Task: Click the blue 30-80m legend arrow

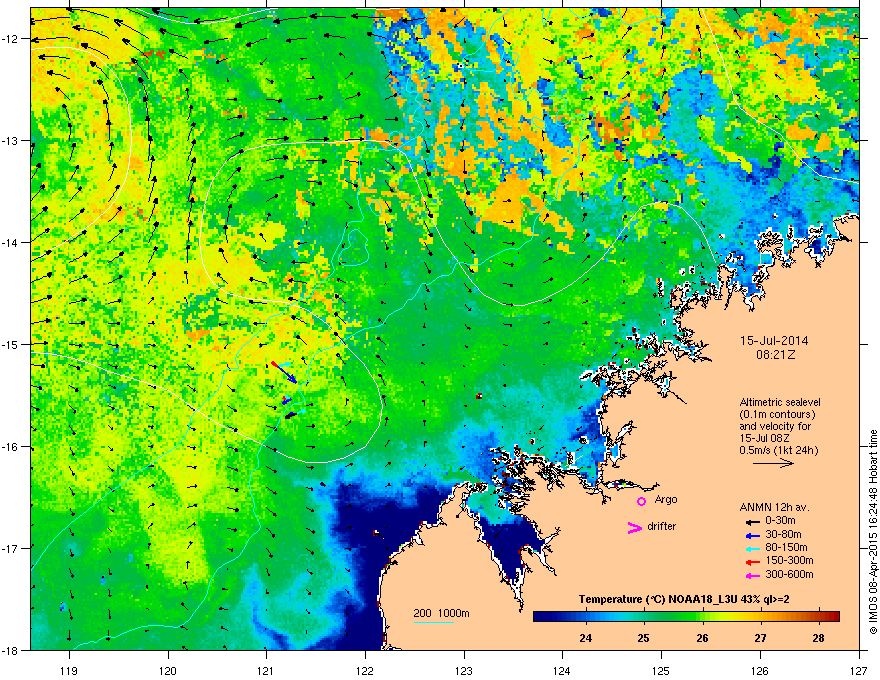Action: 753,535
